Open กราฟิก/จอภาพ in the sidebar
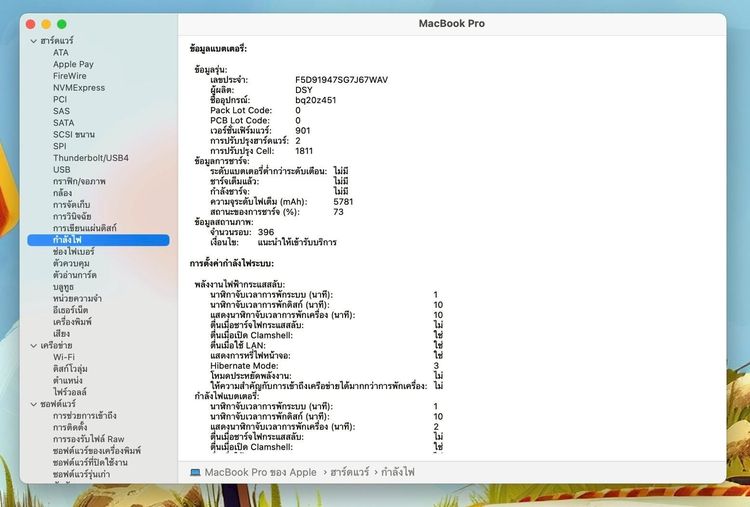Screen dimensions: 750x507 (79, 181)
